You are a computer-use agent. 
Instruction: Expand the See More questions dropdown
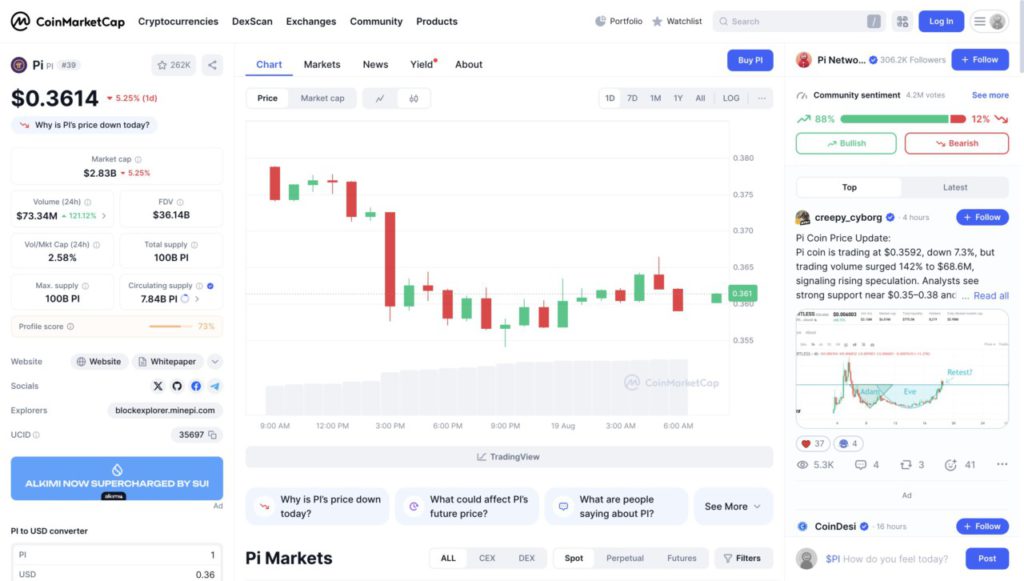tap(733, 506)
